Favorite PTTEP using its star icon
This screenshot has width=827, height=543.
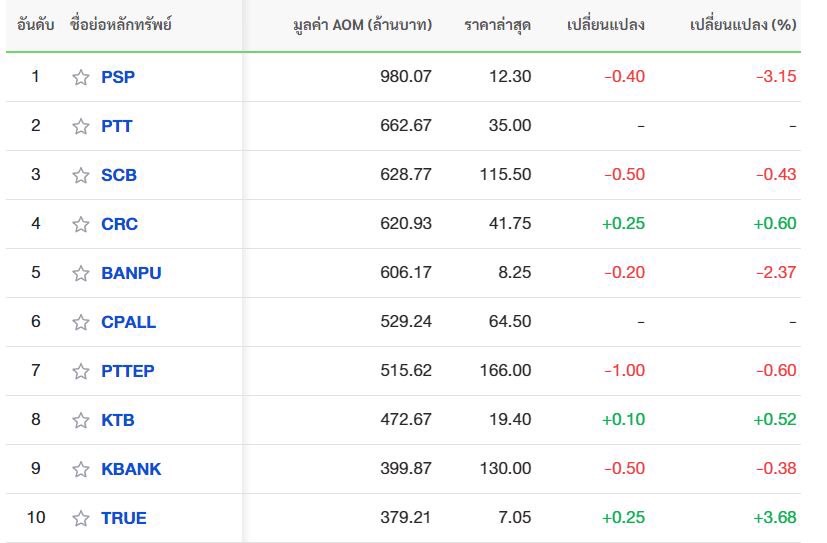[x=81, y=371]
